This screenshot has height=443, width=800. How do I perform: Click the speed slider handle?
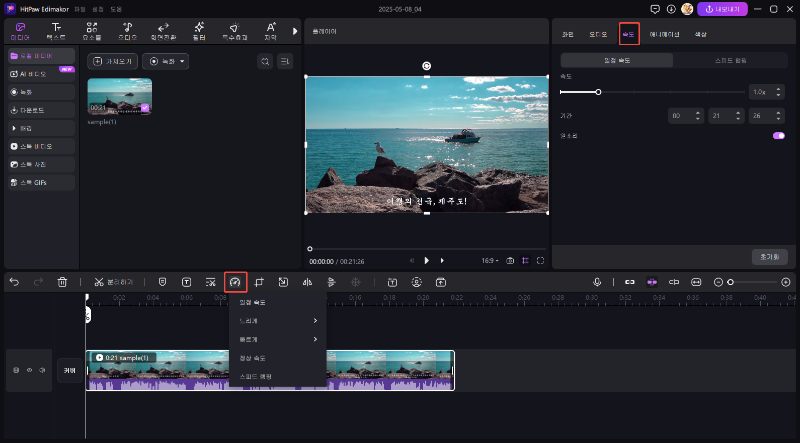click(598, 92)
